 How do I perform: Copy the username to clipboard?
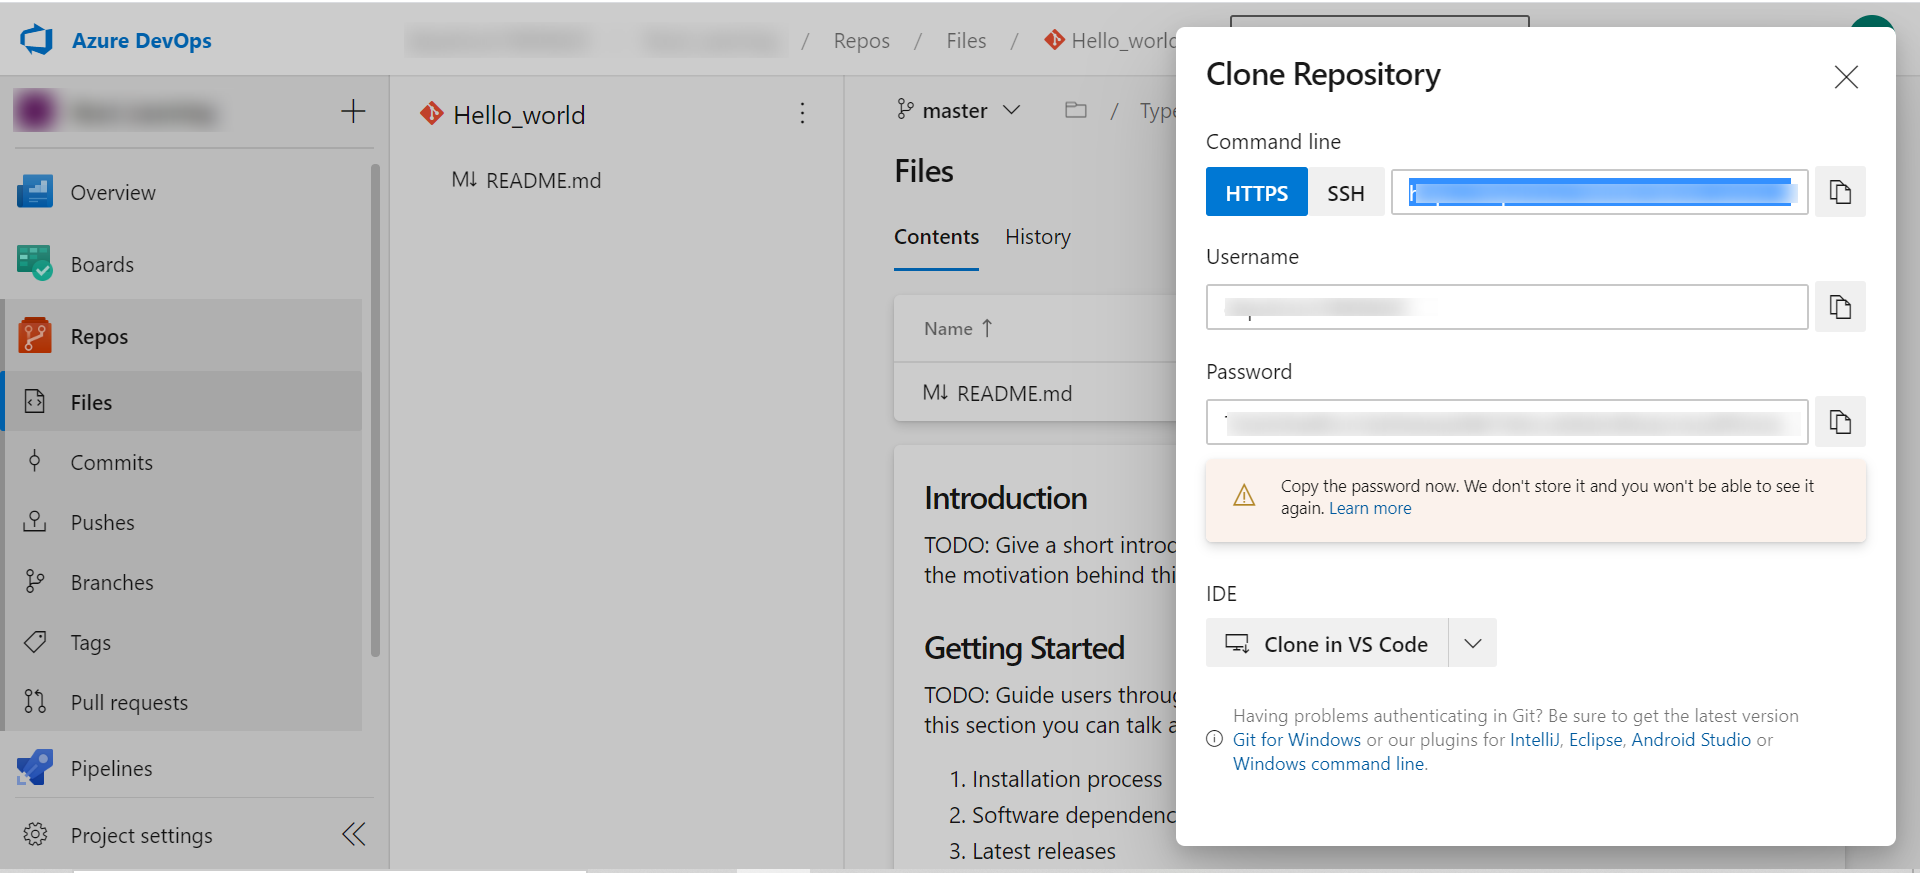[x=1840, y=307]
